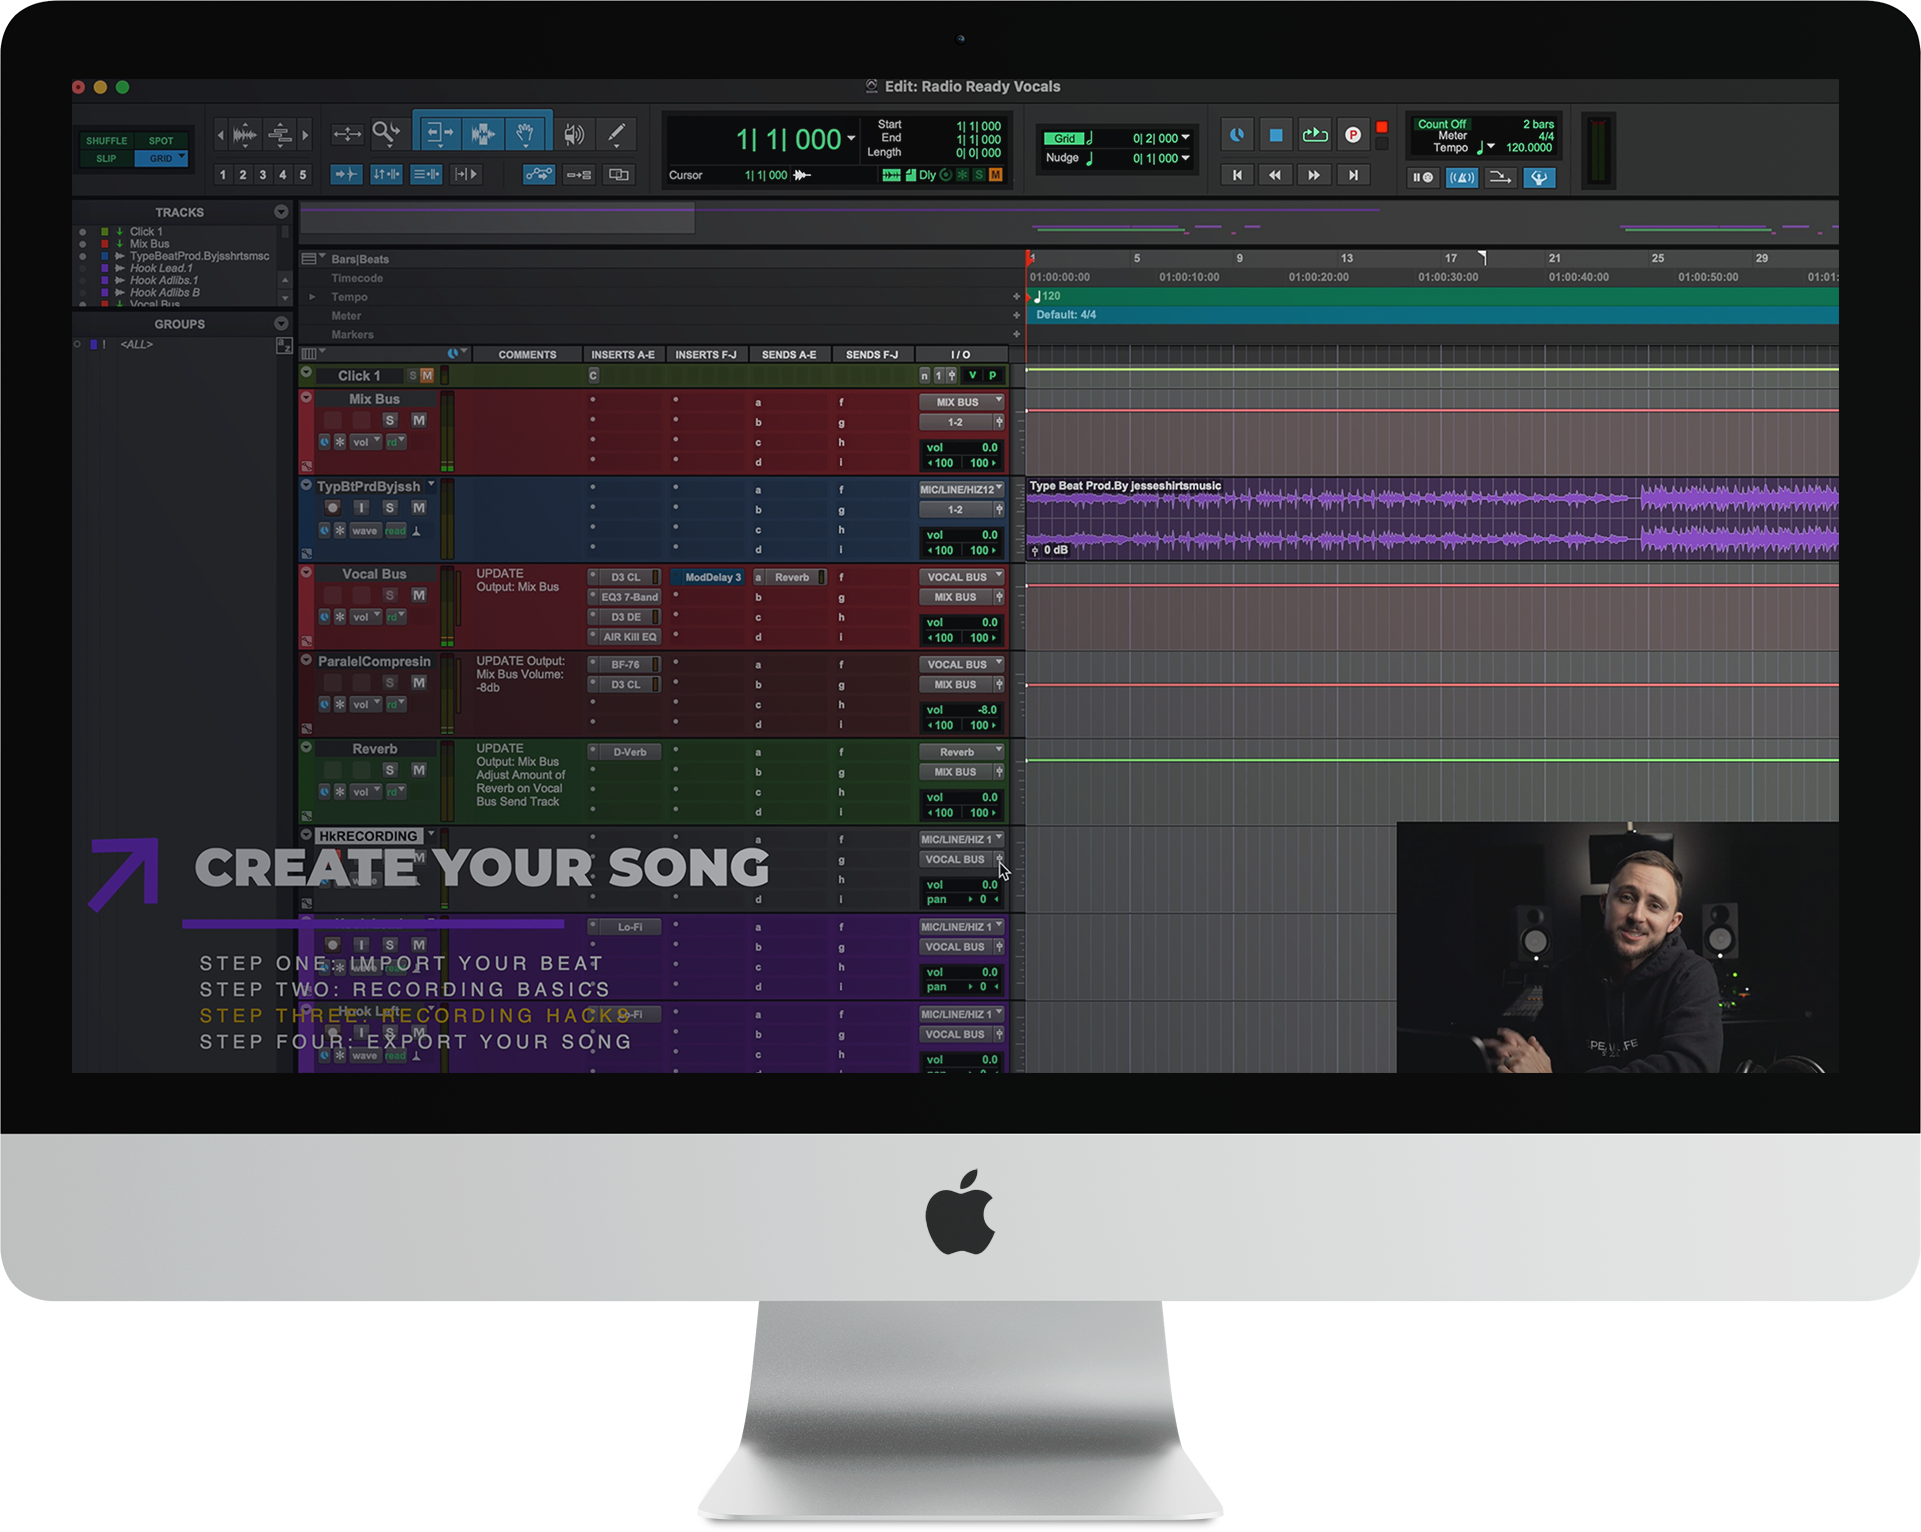Click the Return to Zero transport button
1921x1532 pixels.
pyautogui.click(x=1237, y=175)
